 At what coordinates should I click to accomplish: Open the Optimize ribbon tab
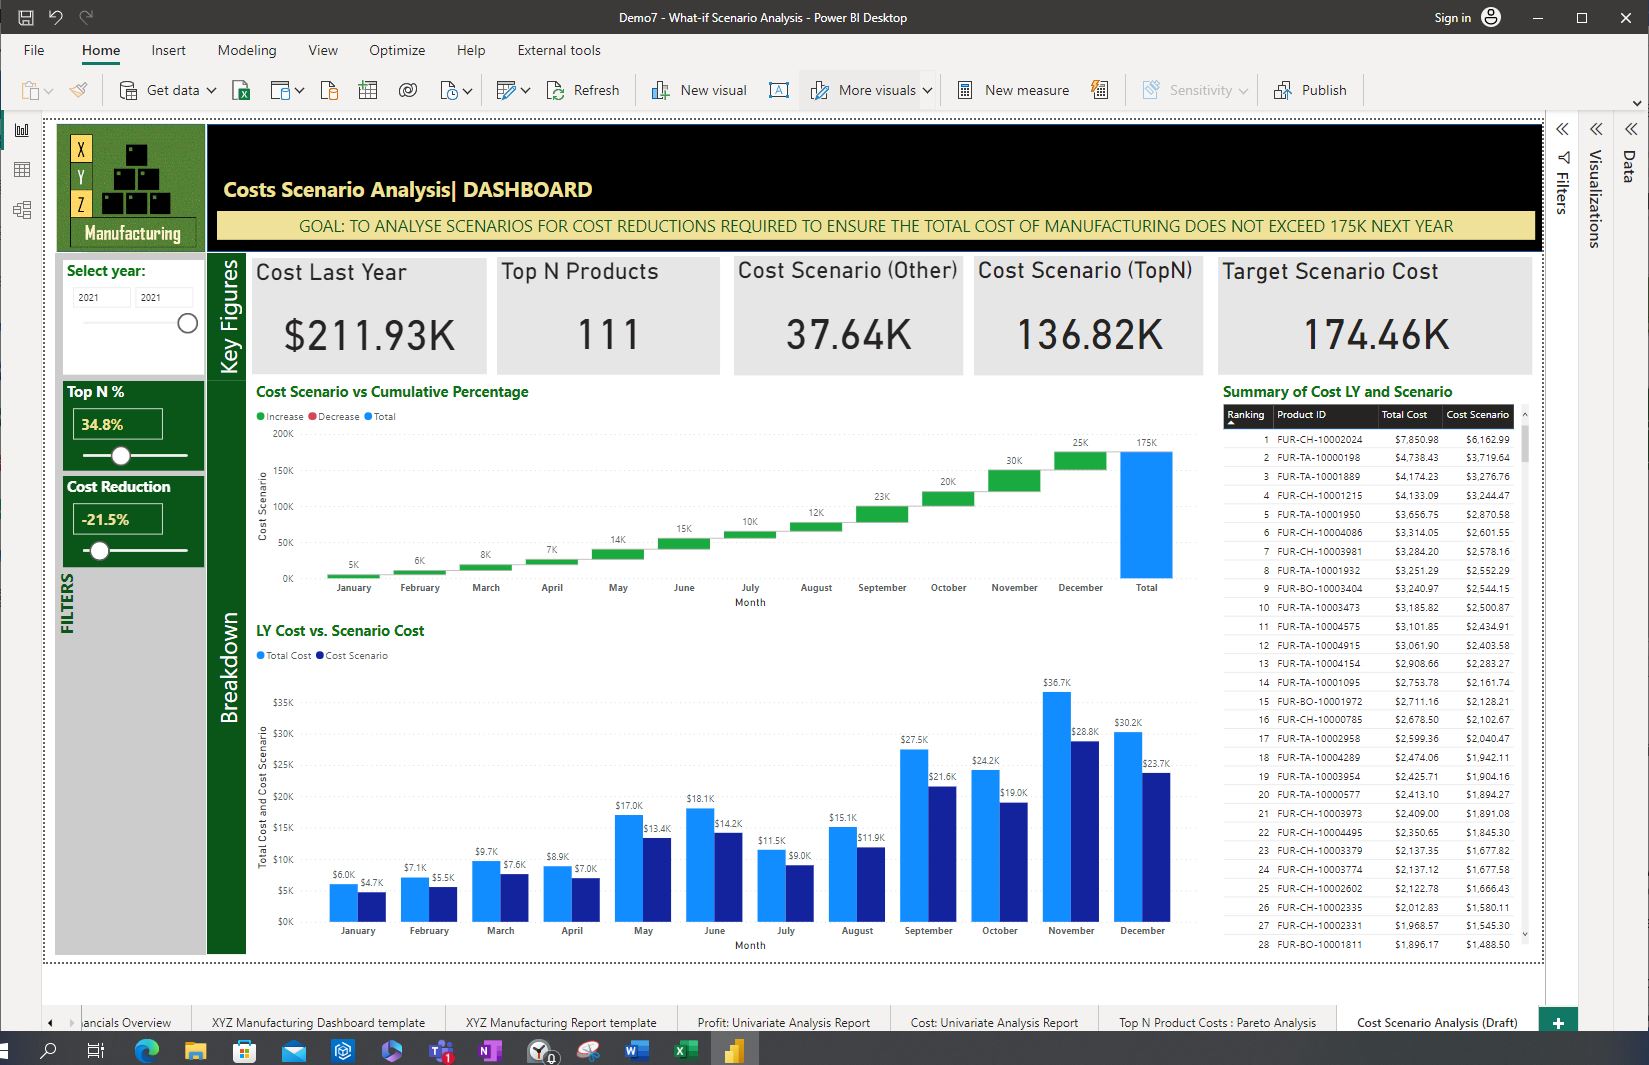[397, 50]
